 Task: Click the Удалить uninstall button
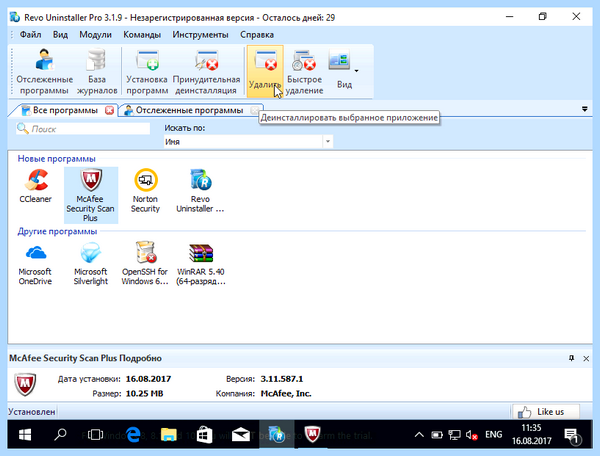click(265, 71)
